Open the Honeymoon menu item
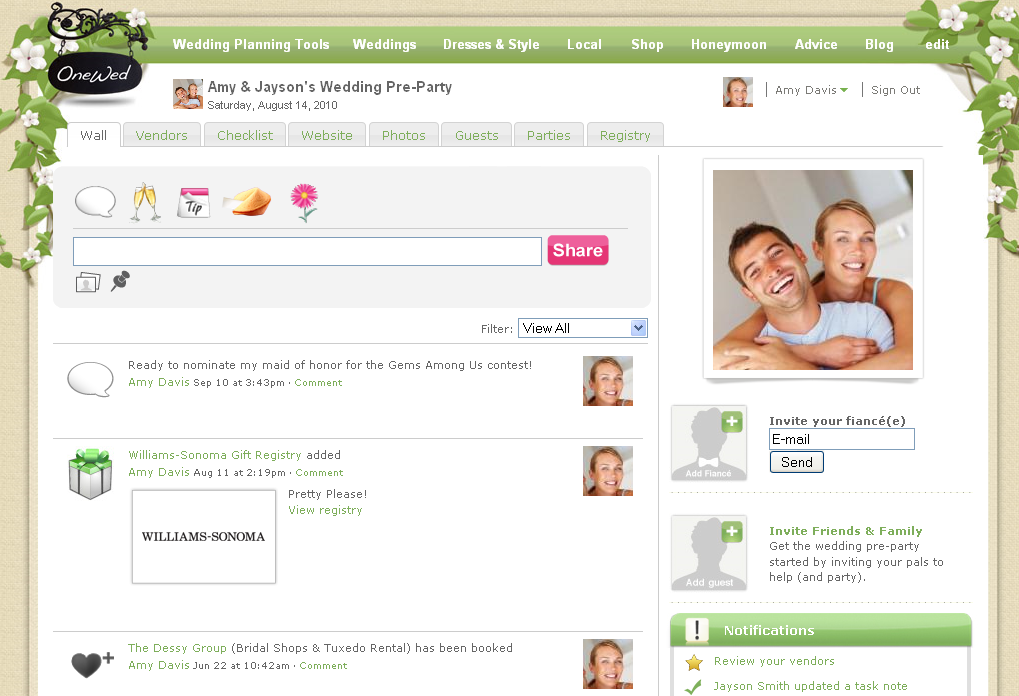1019x696 pixels. [x=729, y=44]
